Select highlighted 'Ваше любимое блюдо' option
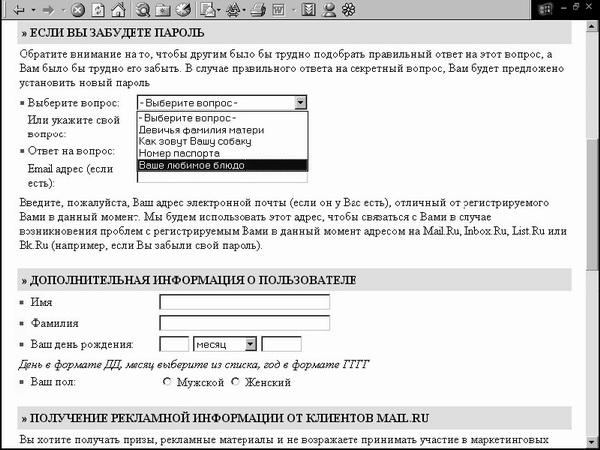Image resolution: width=600 pixels, height=450 pixels. 222,165
